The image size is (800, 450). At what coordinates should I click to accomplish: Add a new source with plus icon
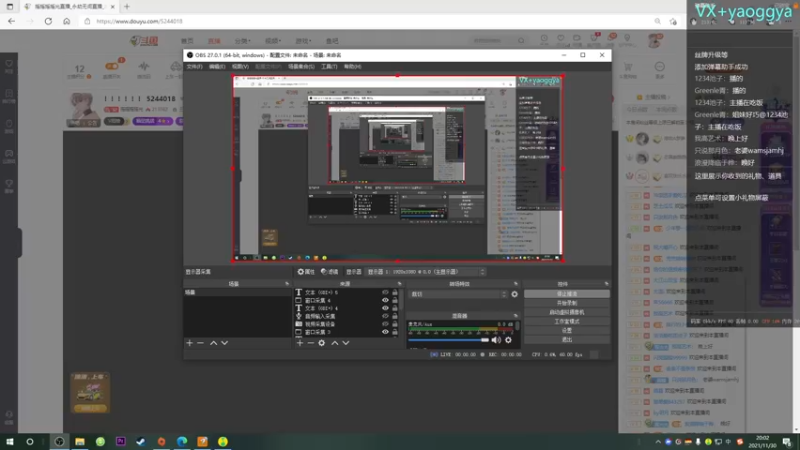[299, 343]
